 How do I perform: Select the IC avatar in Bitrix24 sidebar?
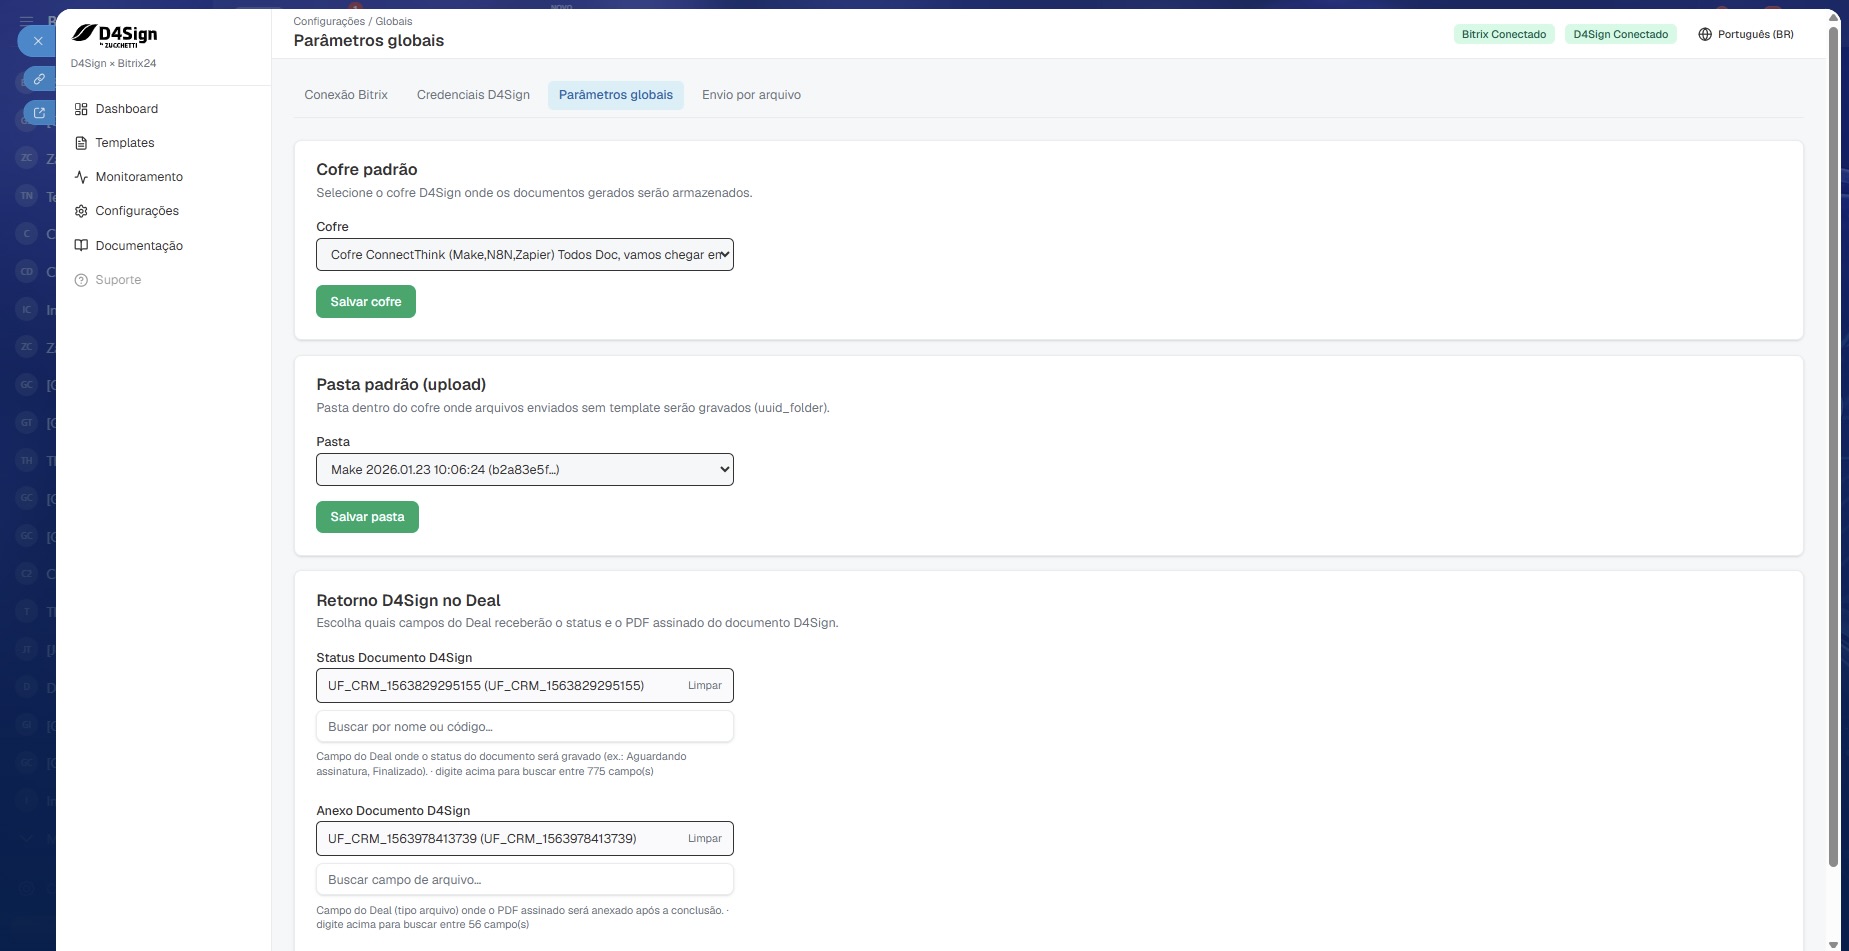click(x=27, y=310)
